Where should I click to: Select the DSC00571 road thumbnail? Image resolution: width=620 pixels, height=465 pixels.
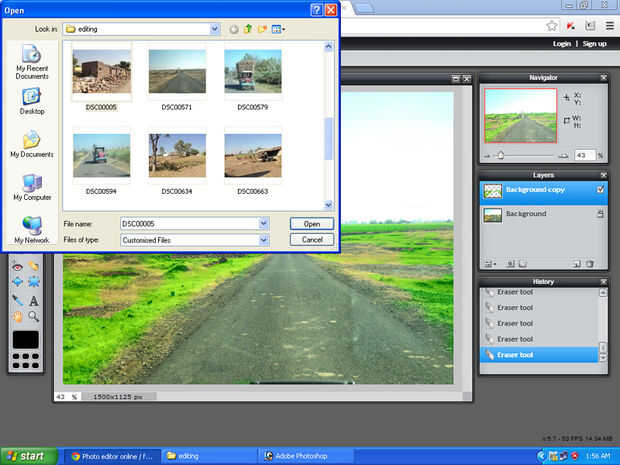point(177,72)
